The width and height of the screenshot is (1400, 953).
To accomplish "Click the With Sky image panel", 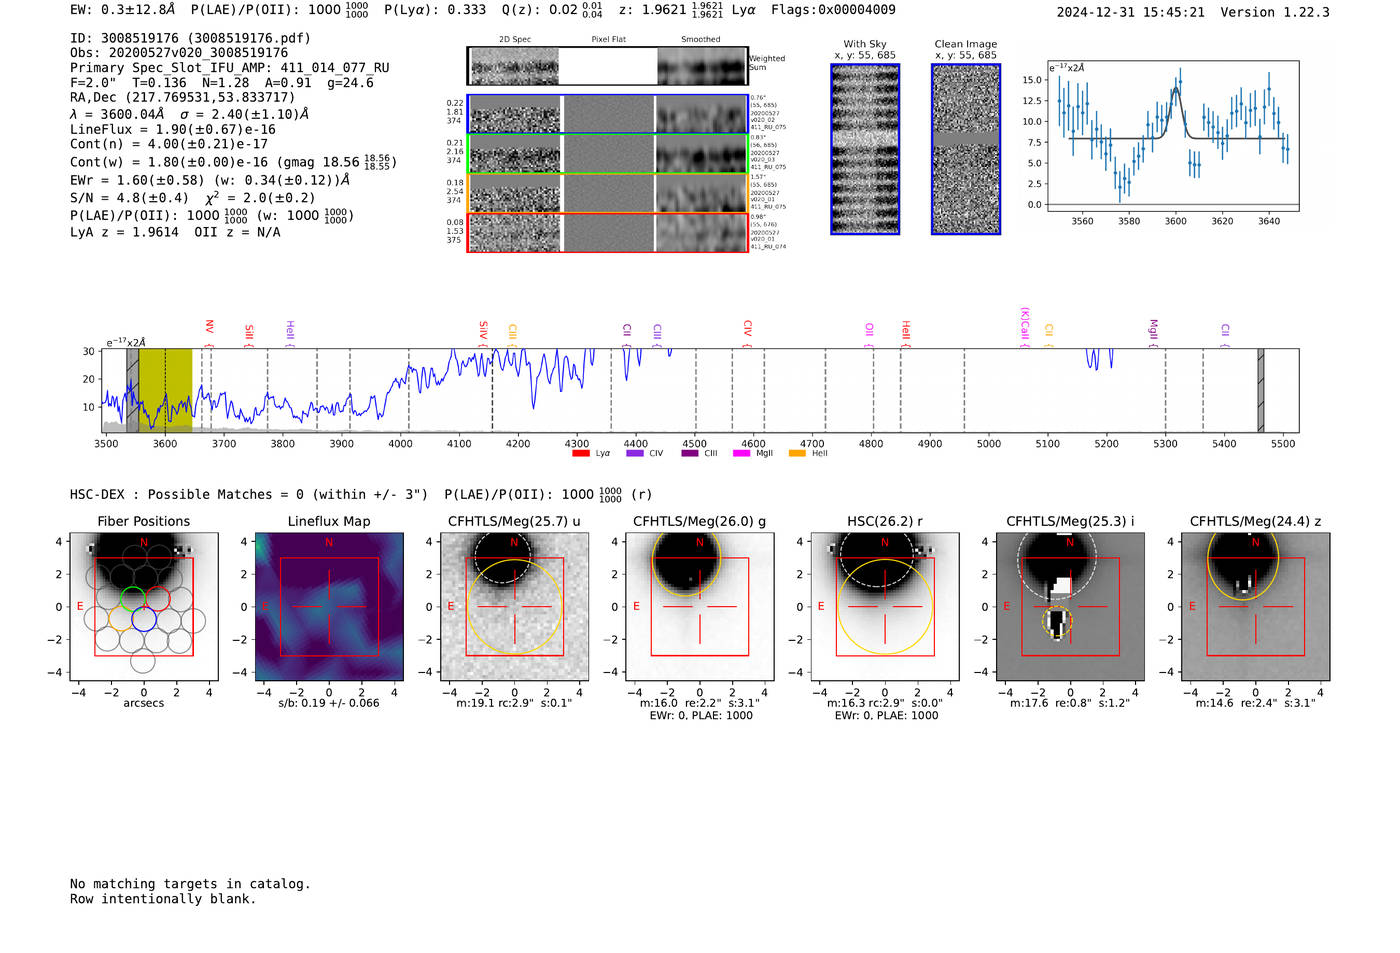I will point(865,149).
